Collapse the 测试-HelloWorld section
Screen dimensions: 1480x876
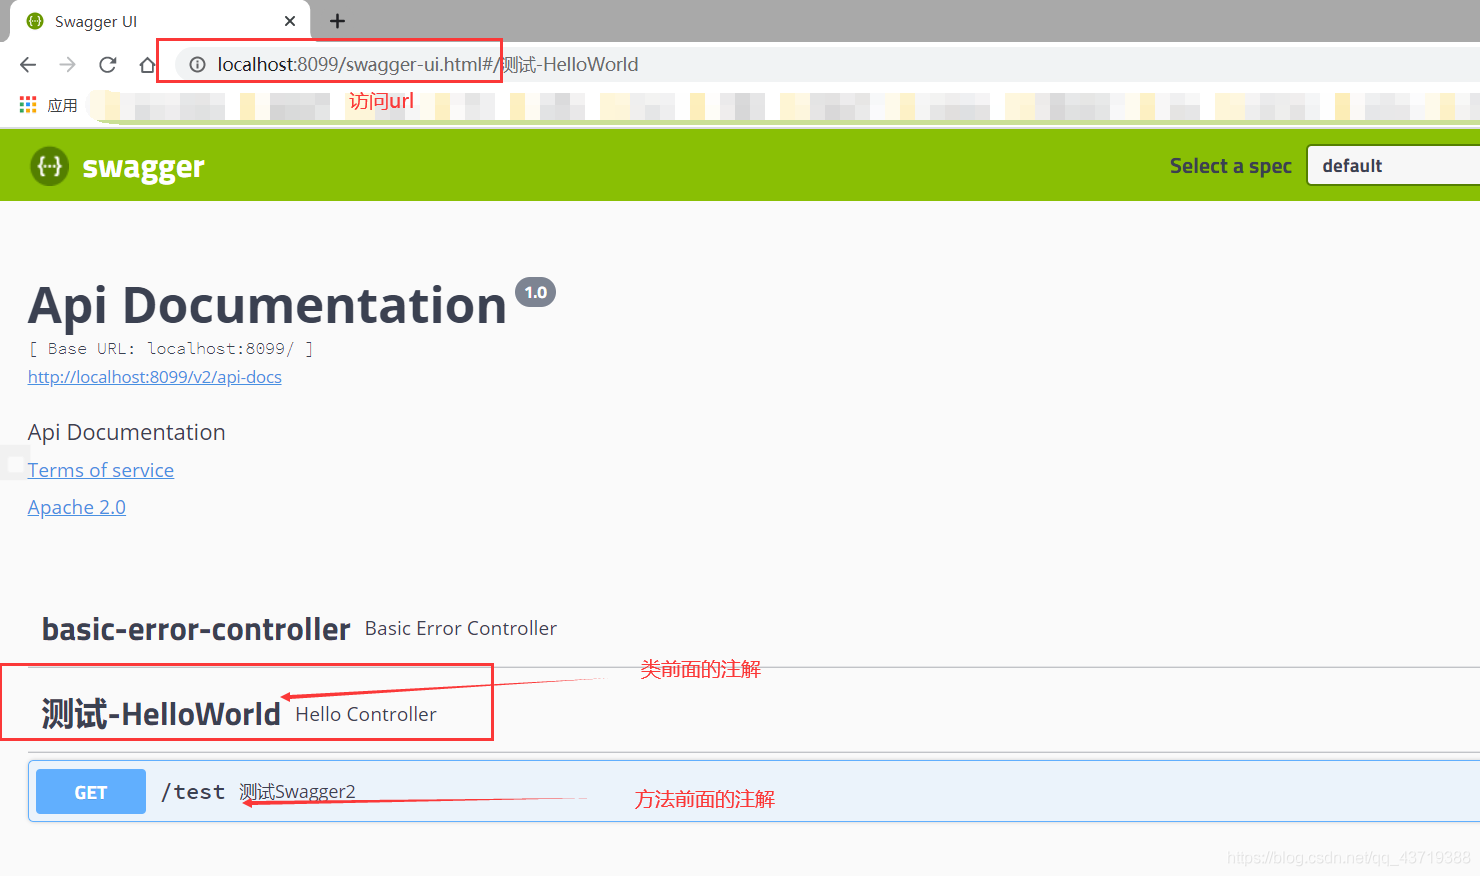coord(160,712)
